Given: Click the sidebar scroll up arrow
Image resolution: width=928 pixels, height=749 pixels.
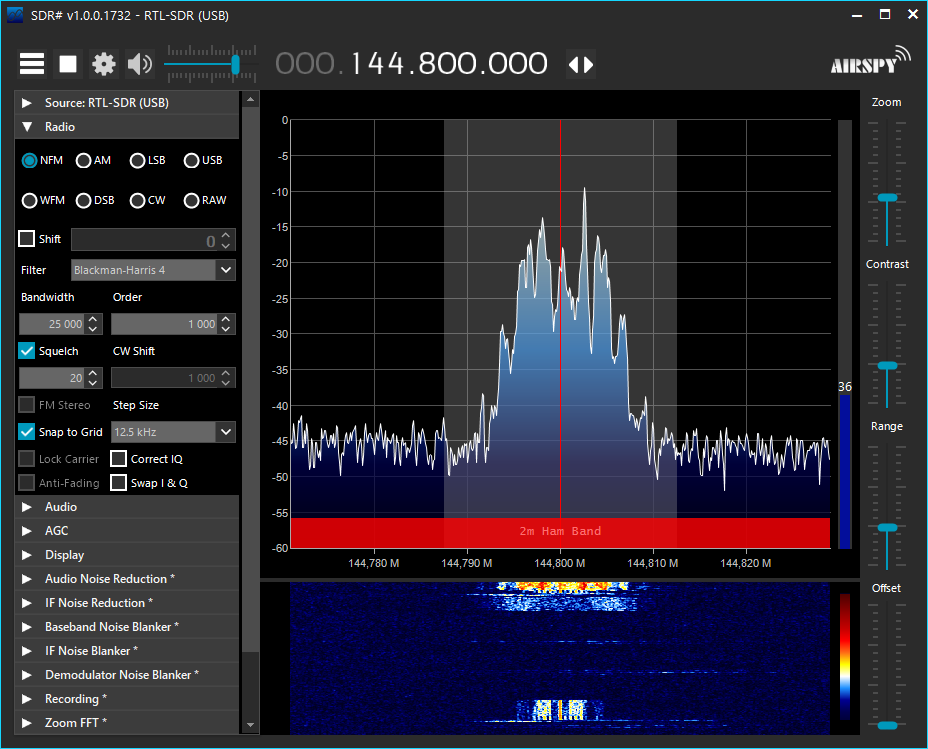Looking at the screenshot, I should tap(250, 99).
